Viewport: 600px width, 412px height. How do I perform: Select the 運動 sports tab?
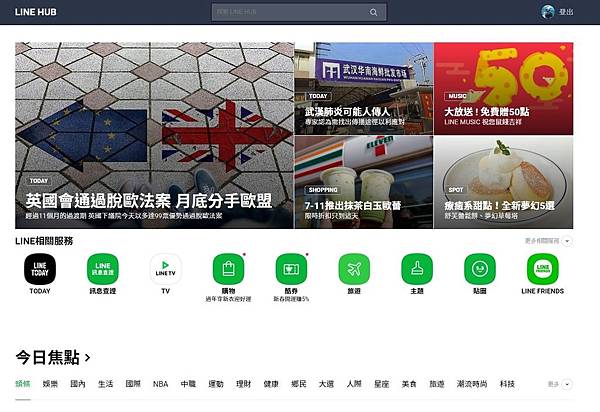pos(216,384)
